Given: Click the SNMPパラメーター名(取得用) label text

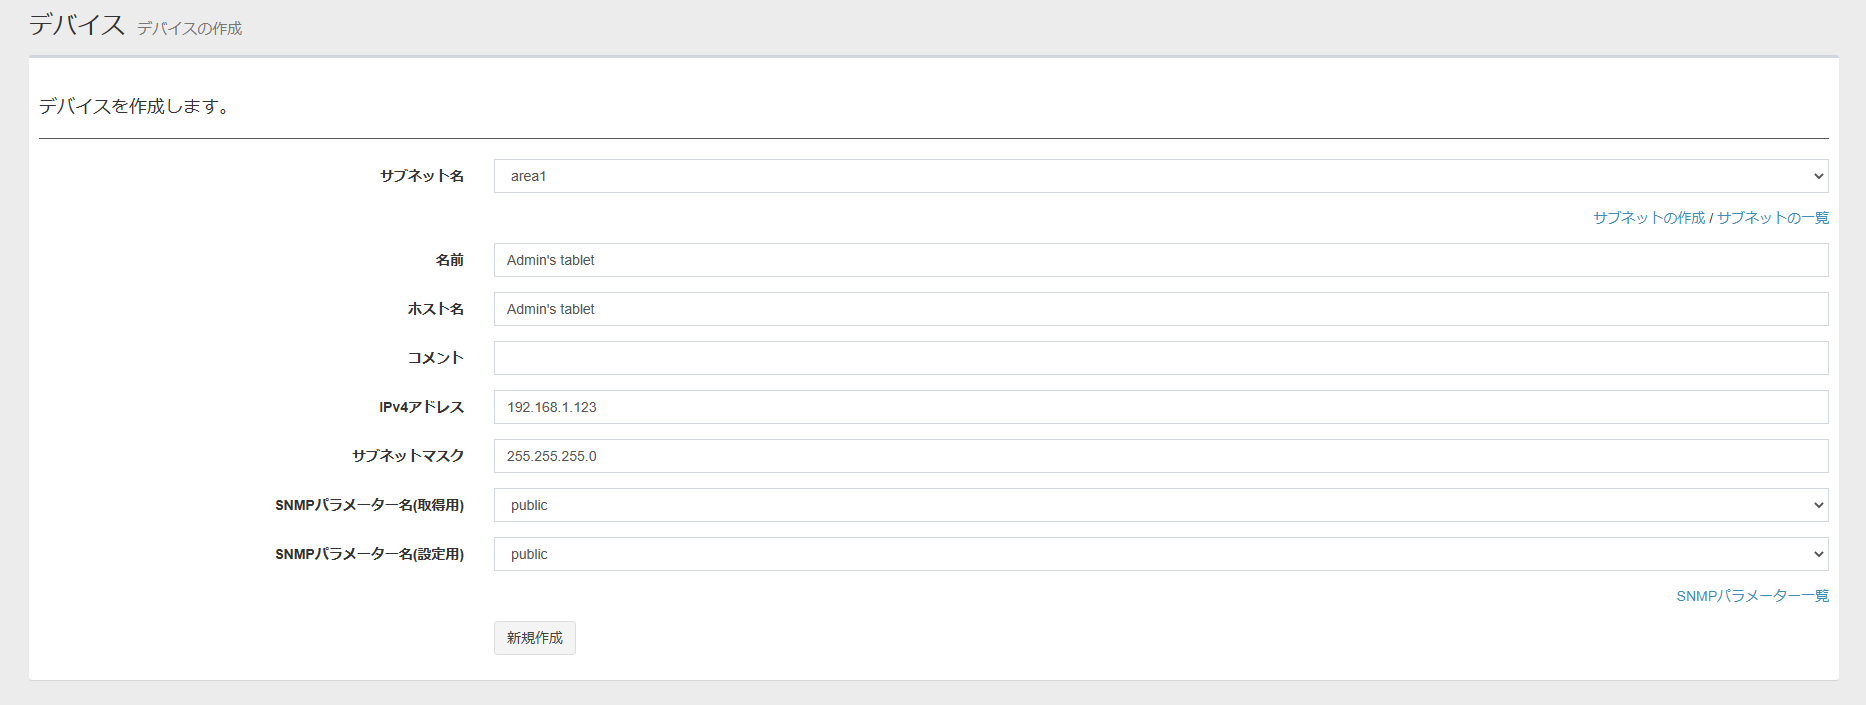Looking at the screenshot, I should point(369,505).
